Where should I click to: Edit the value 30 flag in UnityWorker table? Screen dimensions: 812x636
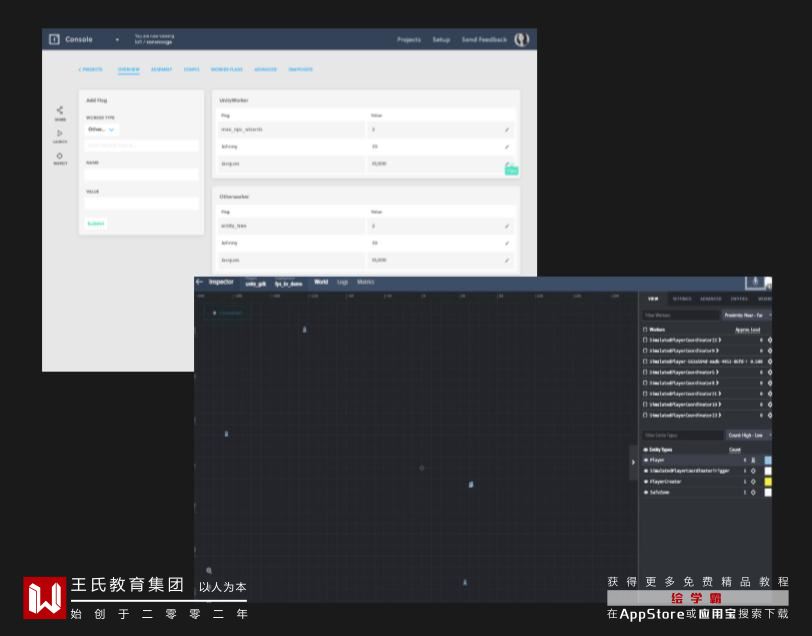[x=507, y=147]
